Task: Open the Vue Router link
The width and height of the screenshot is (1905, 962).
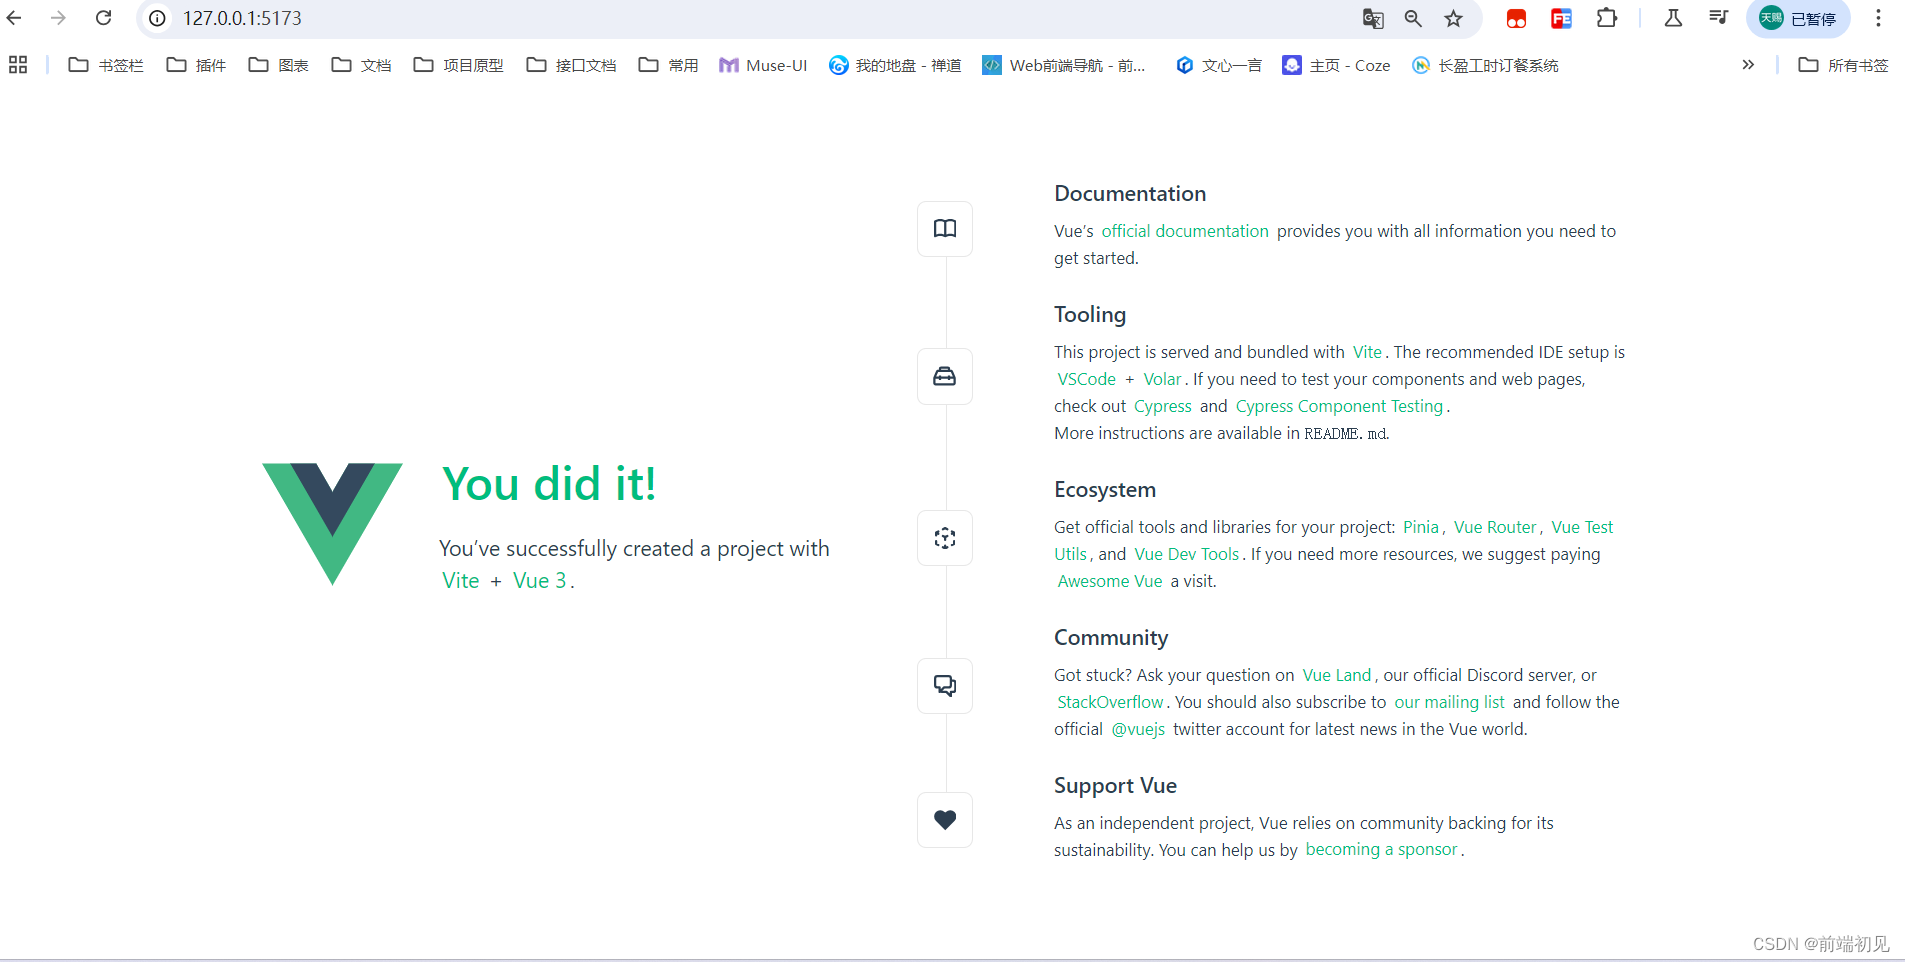Action: [1494, 527]
